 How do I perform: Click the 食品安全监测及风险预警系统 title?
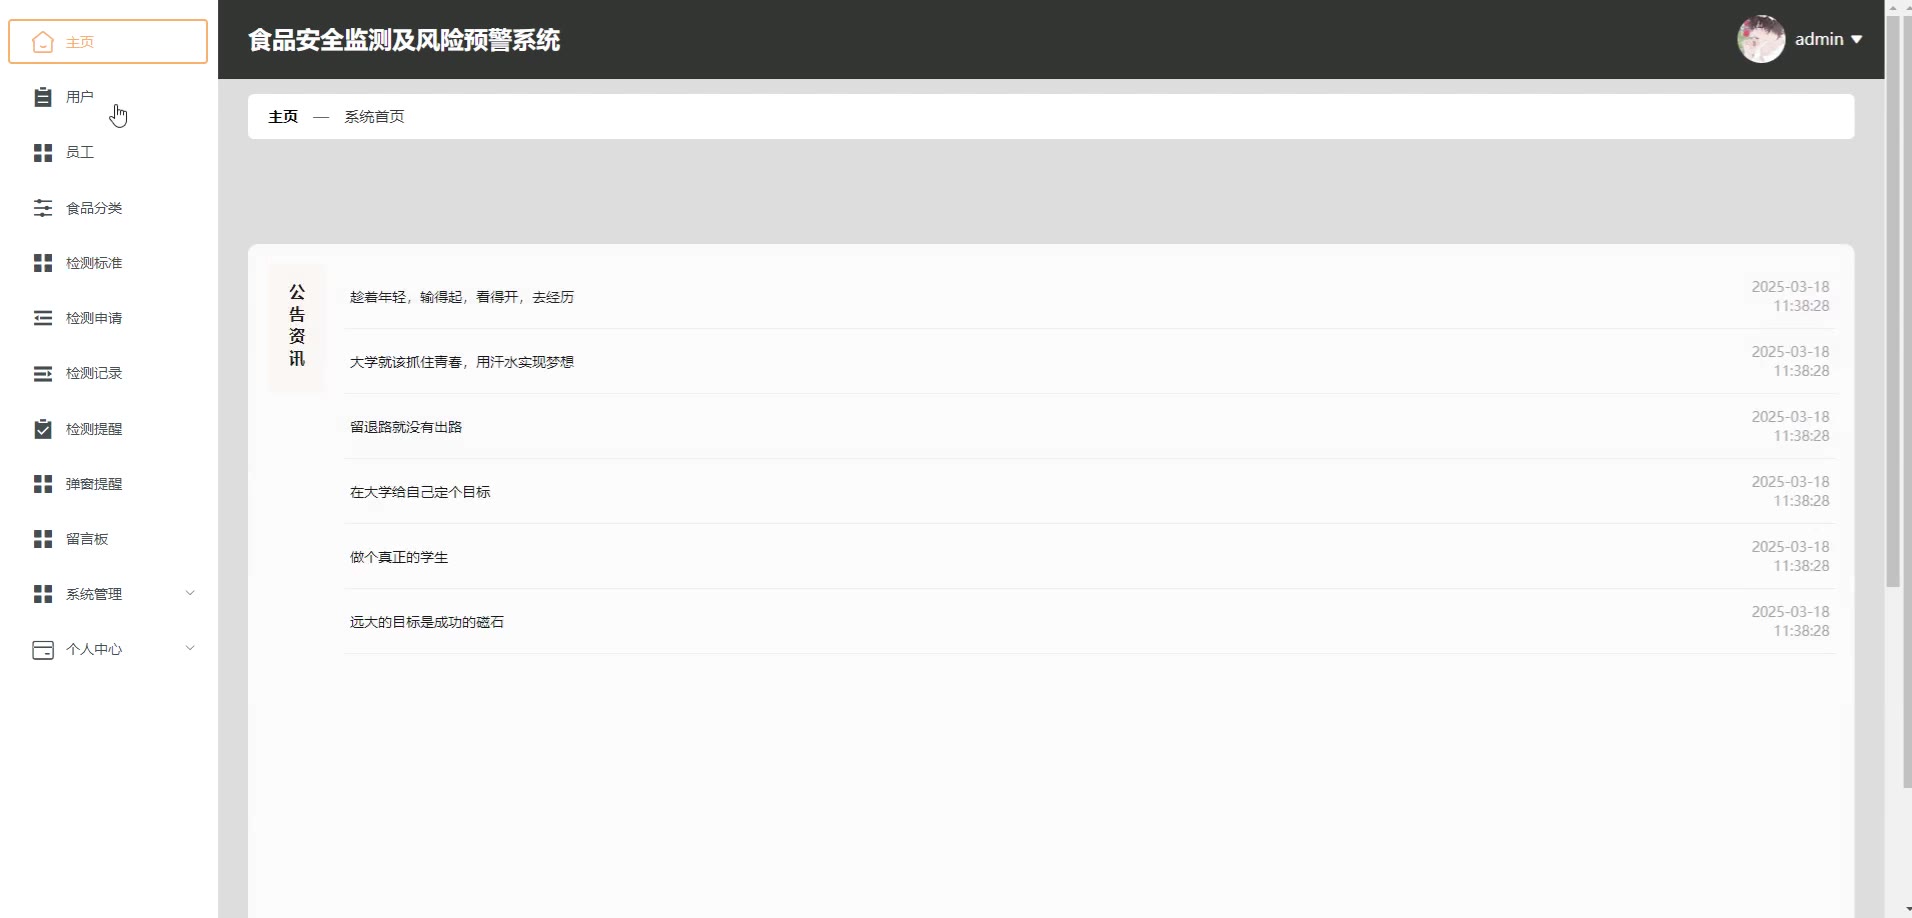404,40
